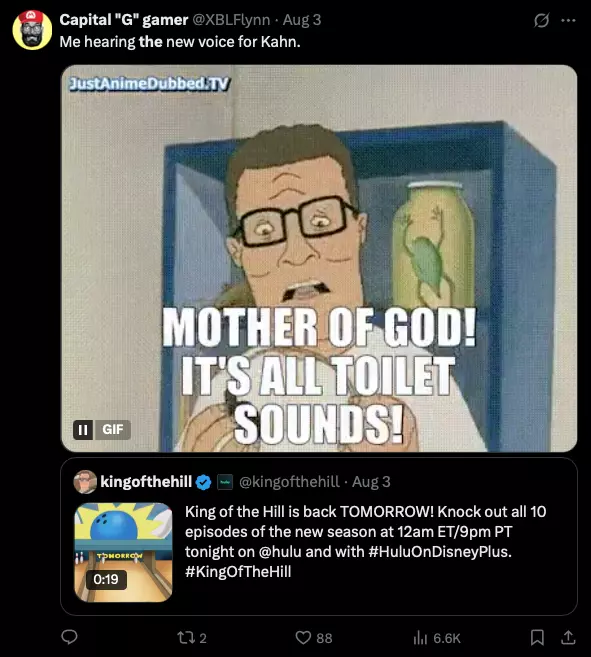Open the Aug 3 tweet timestamp
The width and height of the screenshot is (591, 657).
pyautogui.click(x=302, y=20)
